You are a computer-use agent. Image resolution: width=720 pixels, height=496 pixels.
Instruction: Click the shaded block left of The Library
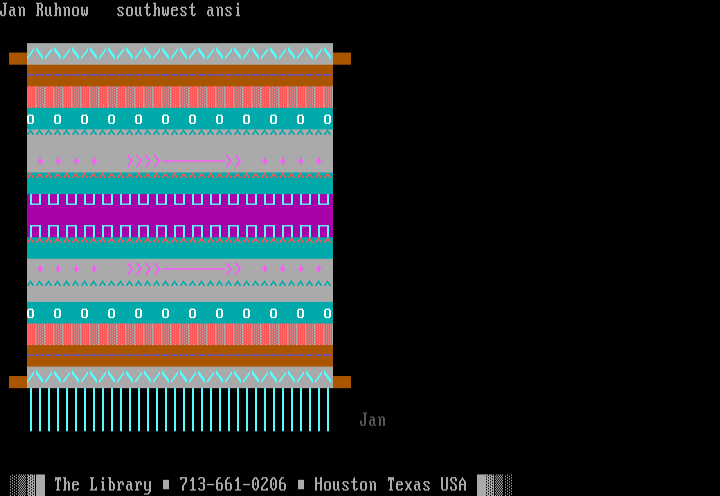27,485
